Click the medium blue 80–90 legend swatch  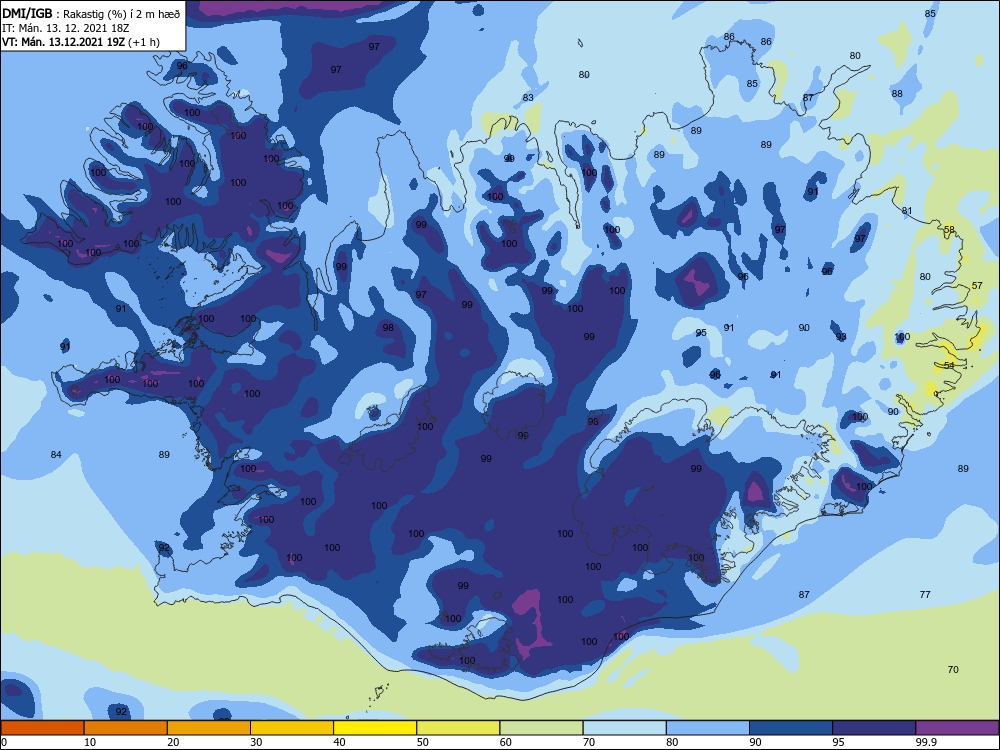708,728
